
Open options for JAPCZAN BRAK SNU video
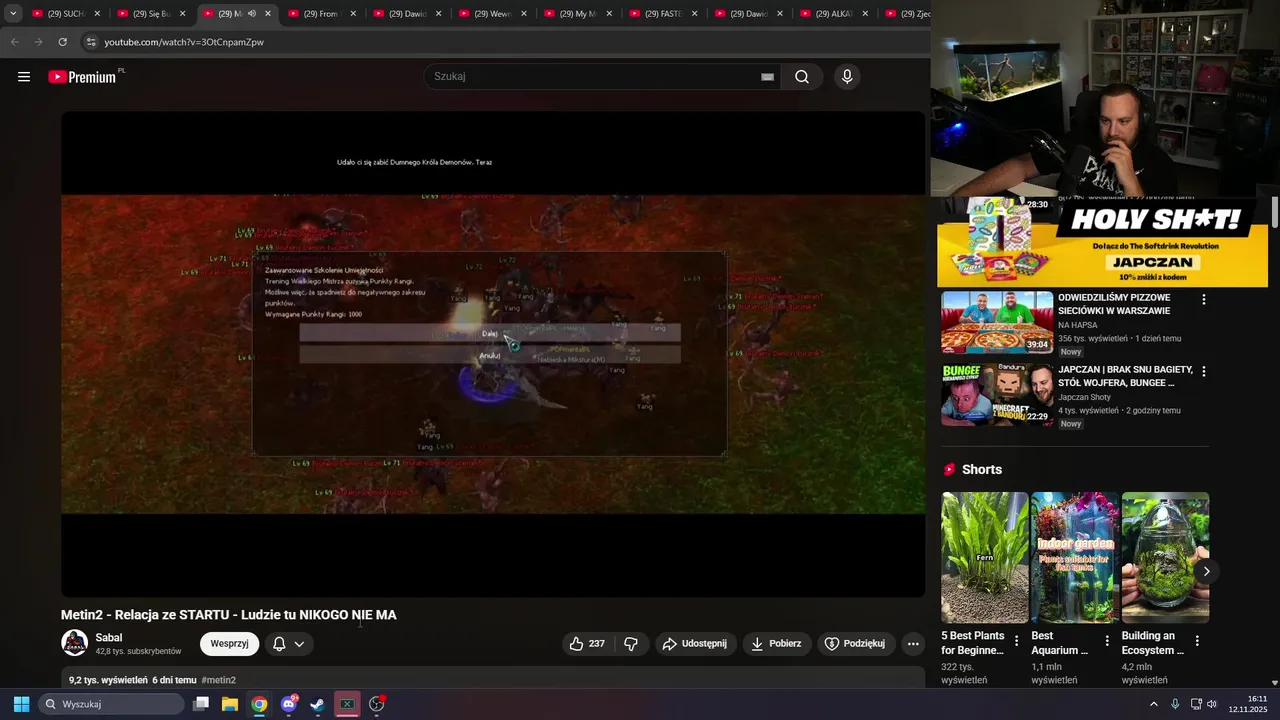1203,372
